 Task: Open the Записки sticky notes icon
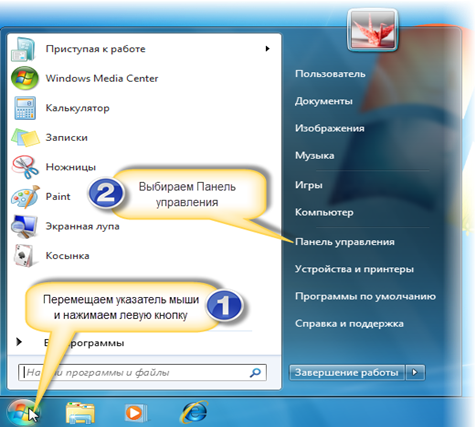(x=25, y=137)
